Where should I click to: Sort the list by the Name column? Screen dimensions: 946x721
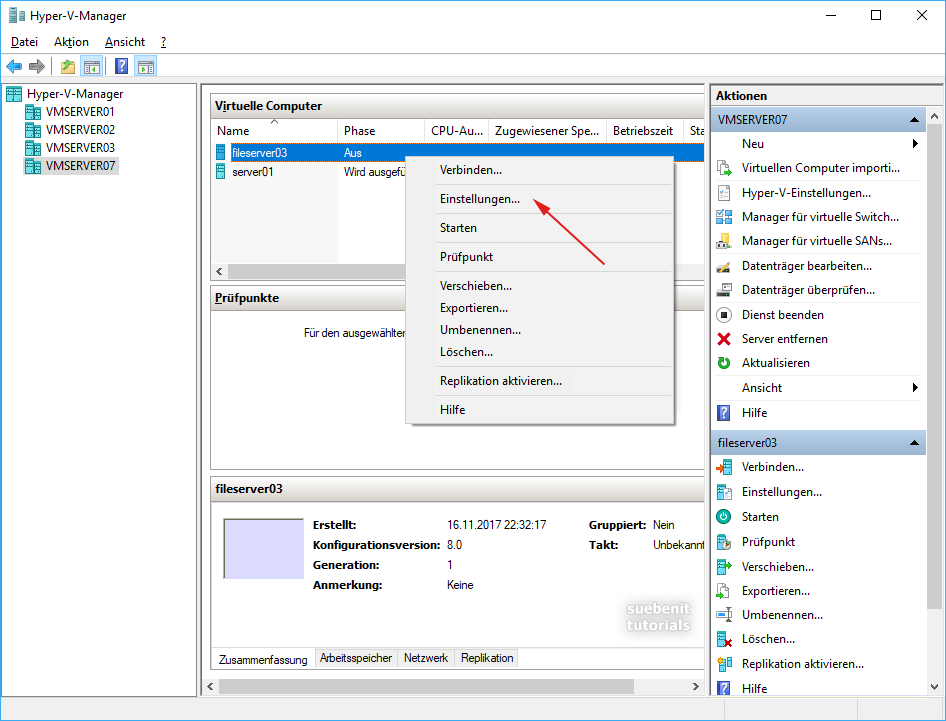[x=274, y=131]
